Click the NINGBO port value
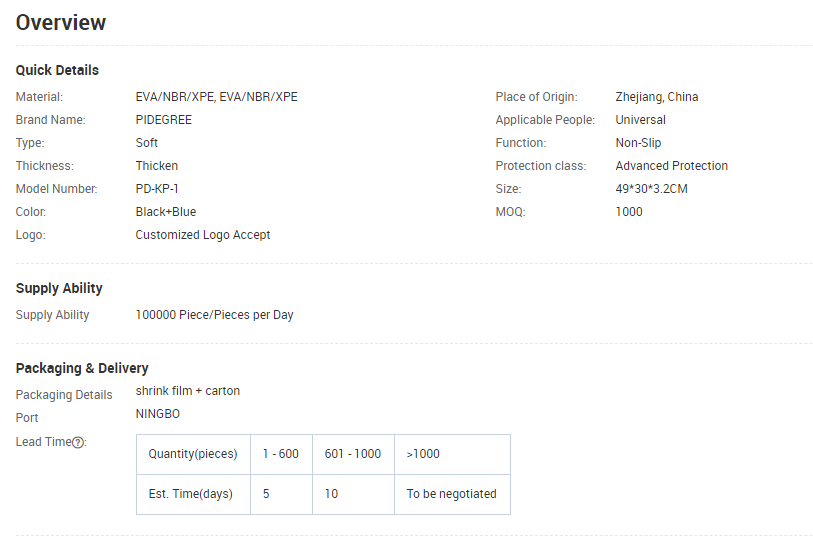 click(x=158, y=414)
